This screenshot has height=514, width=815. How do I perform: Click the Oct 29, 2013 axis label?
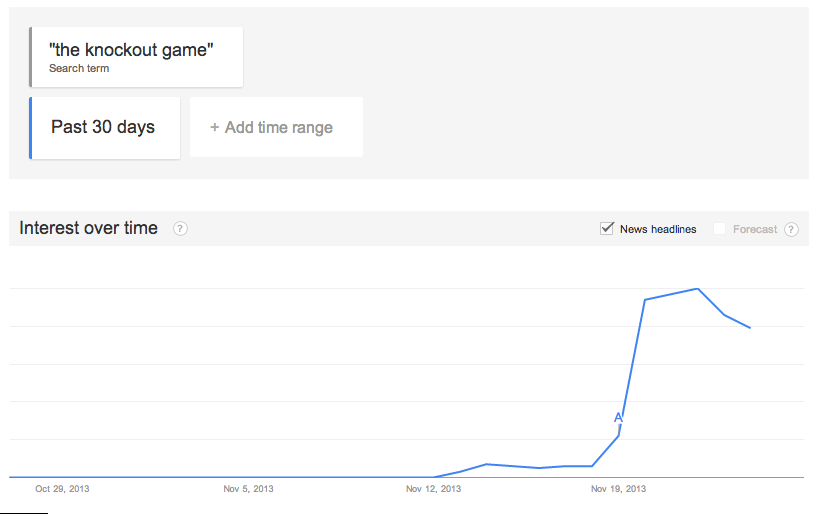[62, 489]
